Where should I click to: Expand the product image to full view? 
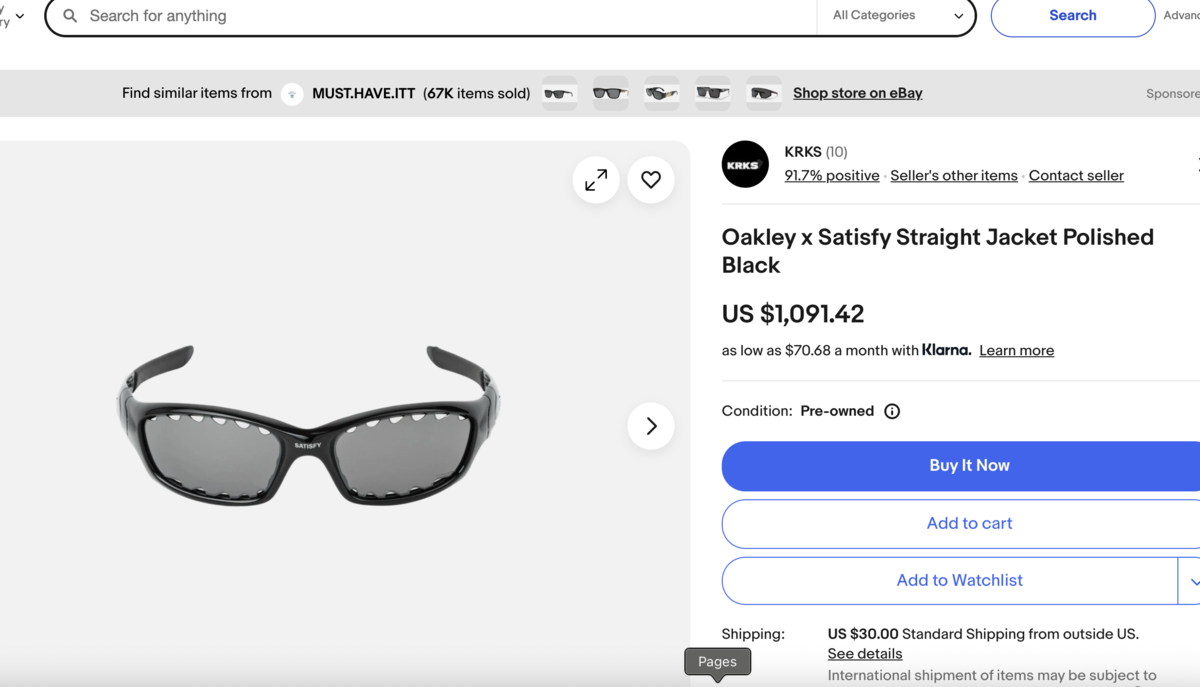point(596,180)
